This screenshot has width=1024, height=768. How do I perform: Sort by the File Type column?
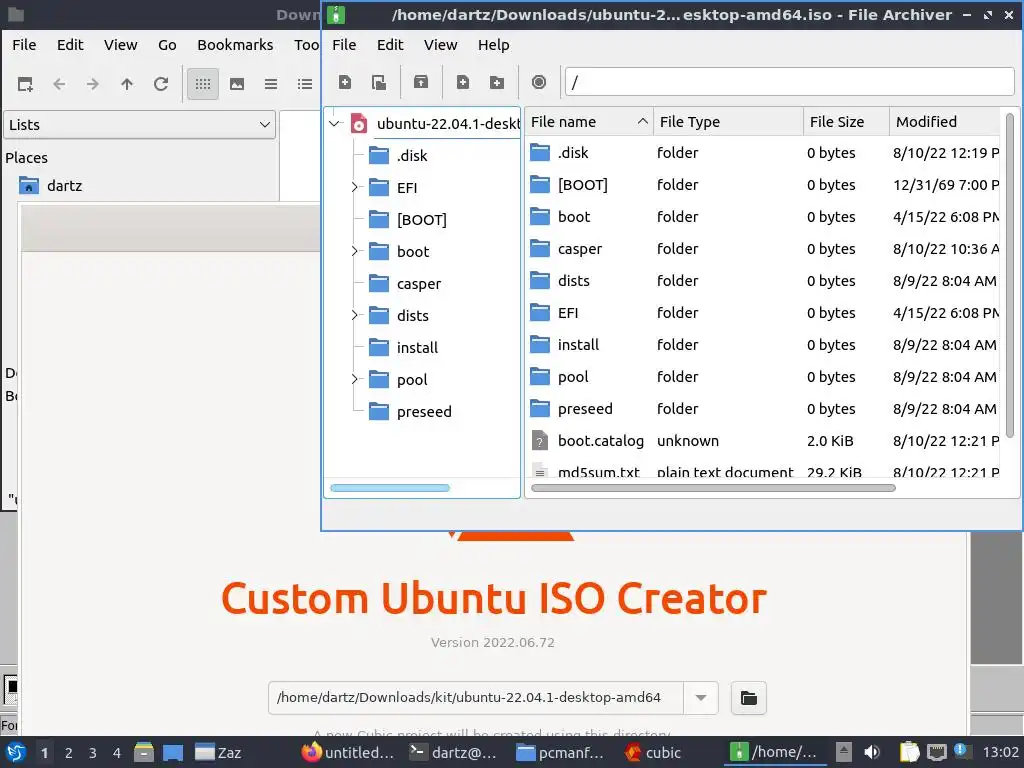(728, 122)
